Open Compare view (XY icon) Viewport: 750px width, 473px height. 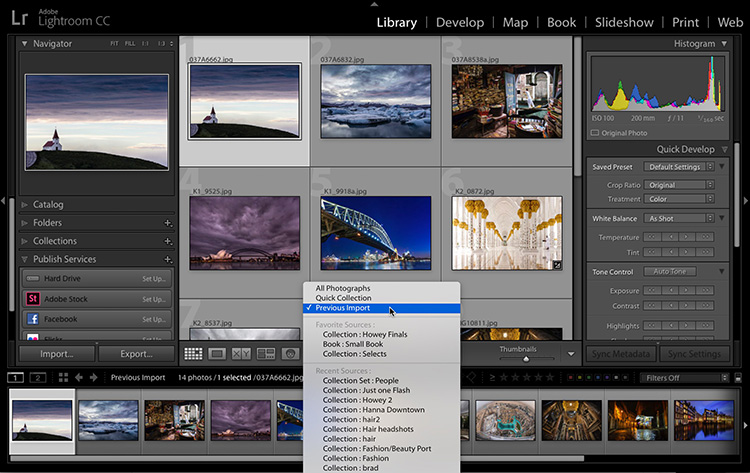[x=241, y=354]
